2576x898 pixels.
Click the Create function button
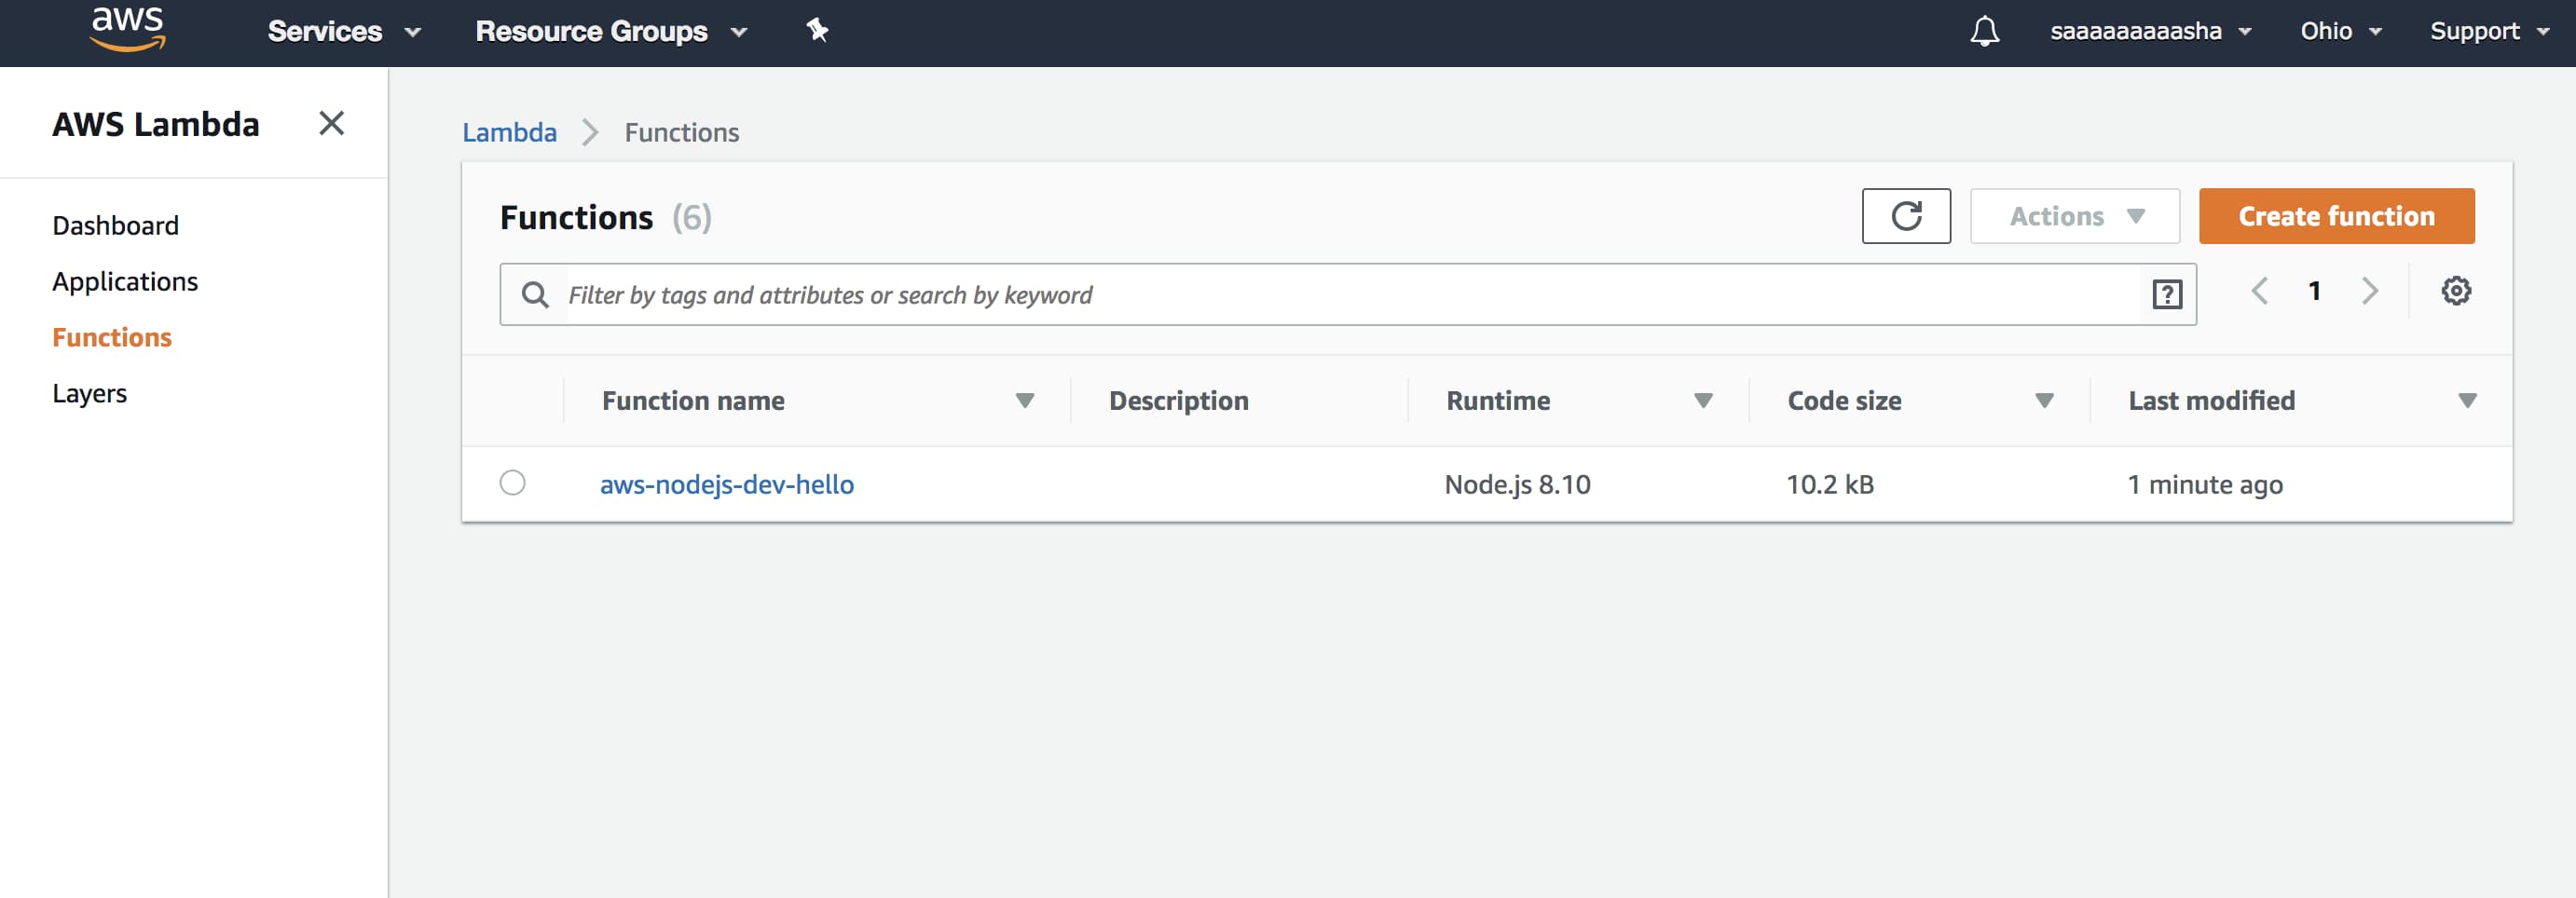coord(2335,216)
